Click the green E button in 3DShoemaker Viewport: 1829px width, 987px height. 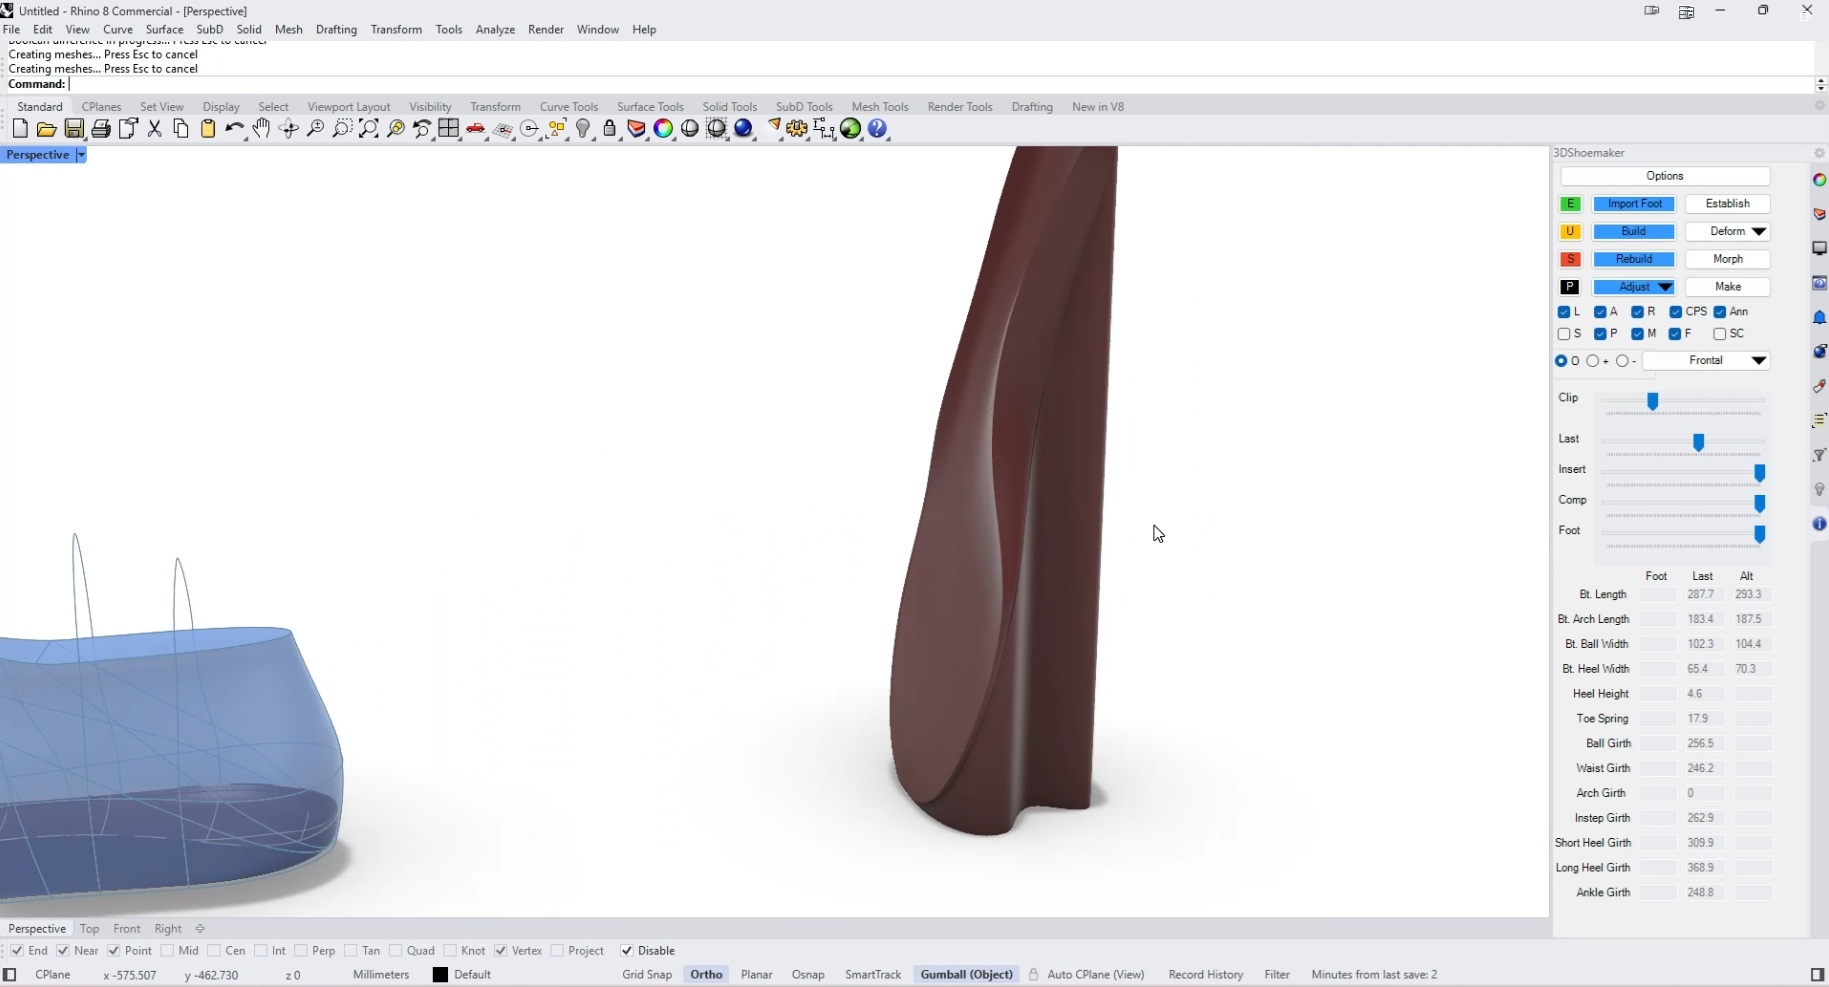click(1570, 204)
